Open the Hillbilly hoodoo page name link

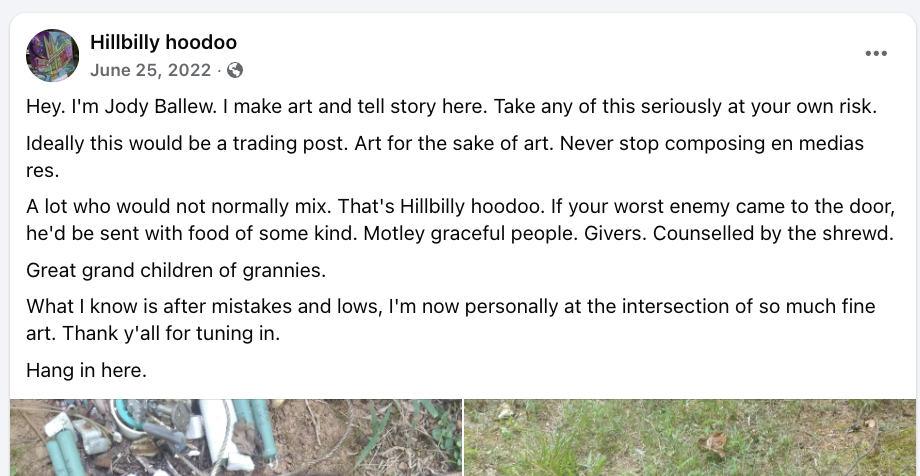[x=163, y=42]
